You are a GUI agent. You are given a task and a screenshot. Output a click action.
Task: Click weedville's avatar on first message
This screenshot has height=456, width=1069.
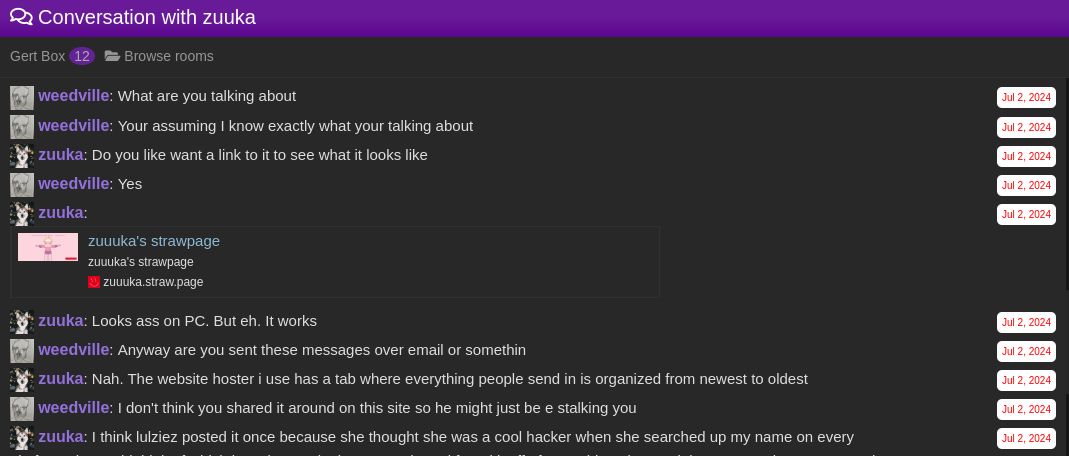[22, 97]
